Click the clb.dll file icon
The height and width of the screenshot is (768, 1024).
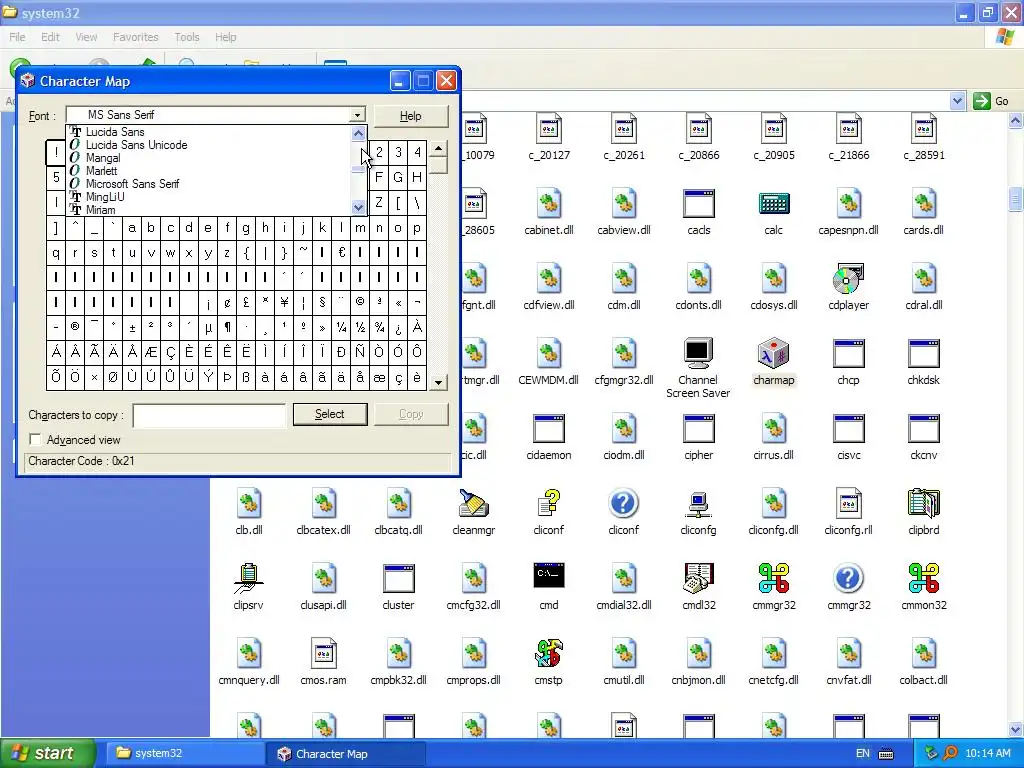pyautogui.click(x=248, y=504)
